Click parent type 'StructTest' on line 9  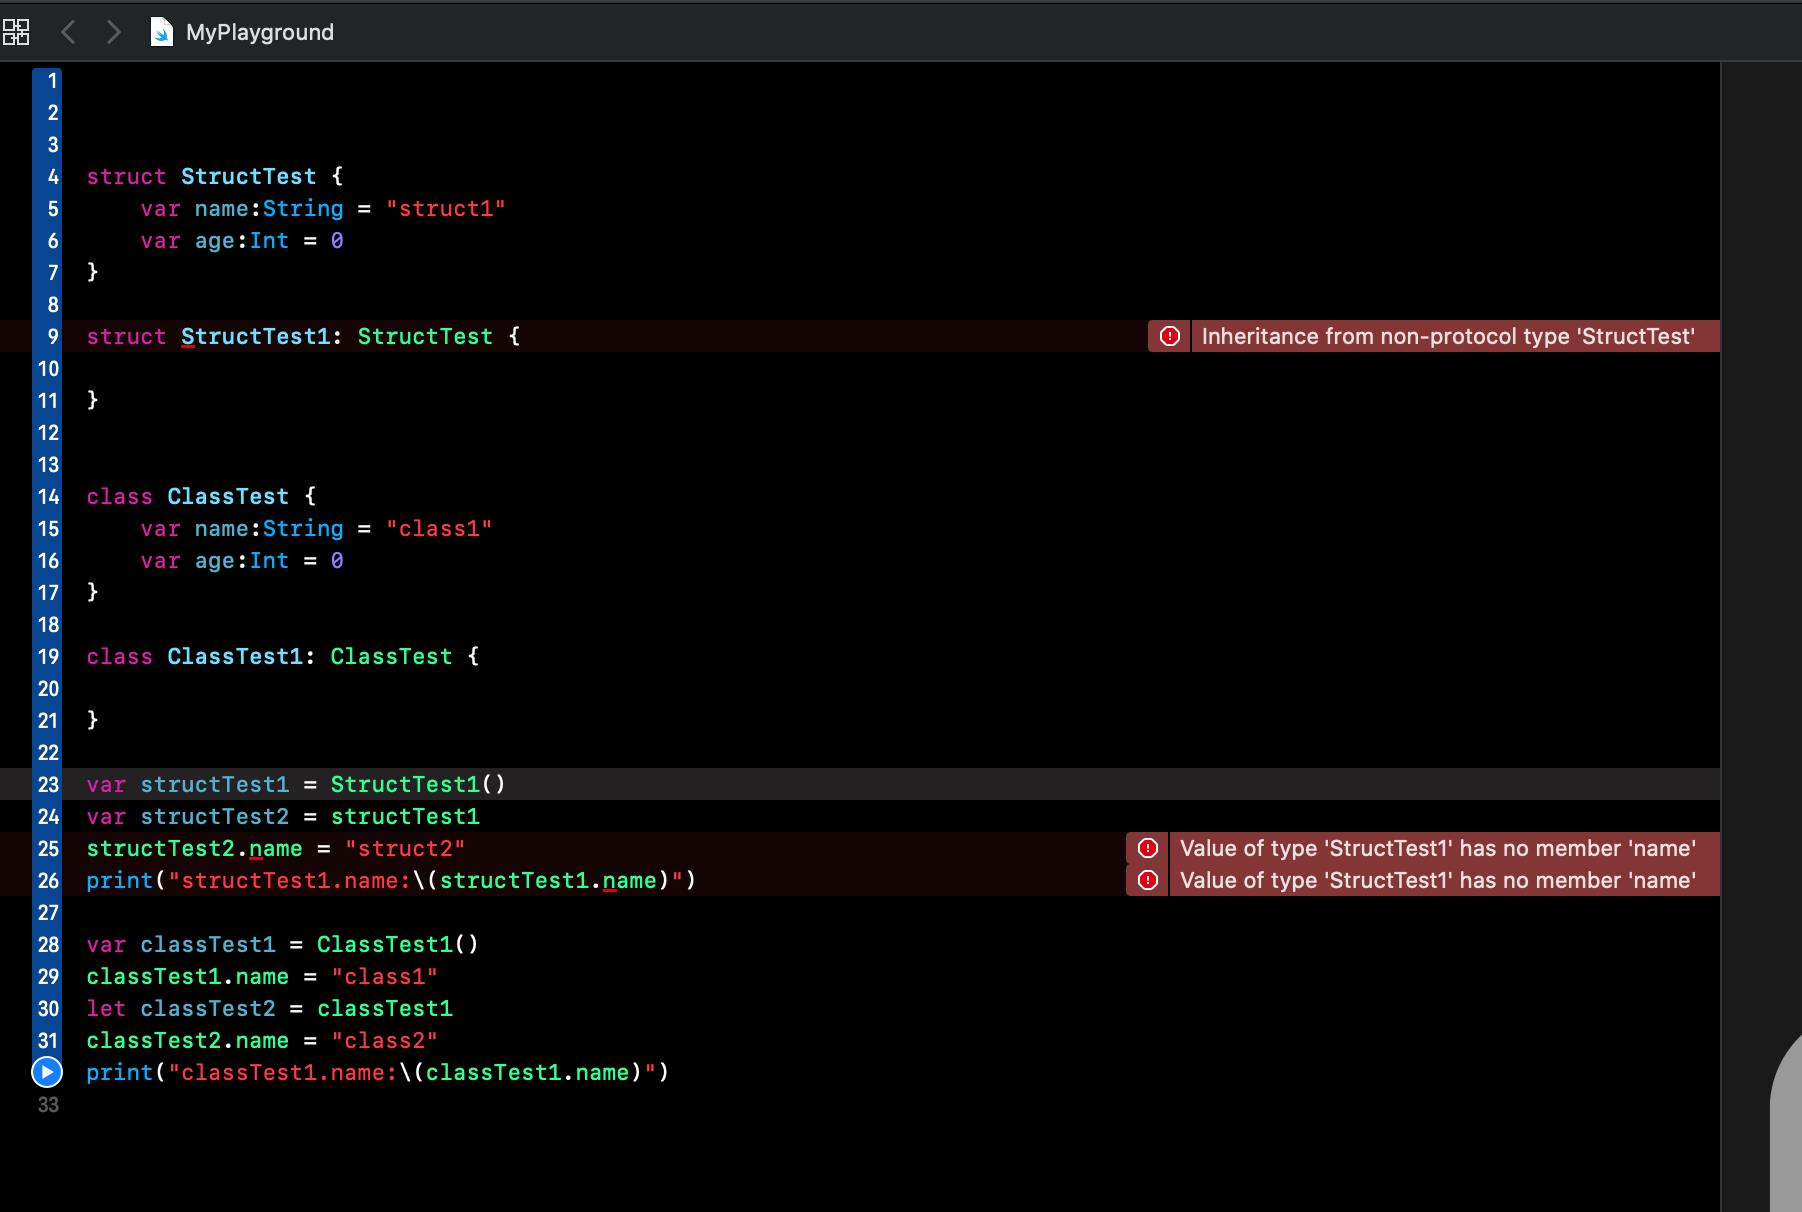click(425, 336)
